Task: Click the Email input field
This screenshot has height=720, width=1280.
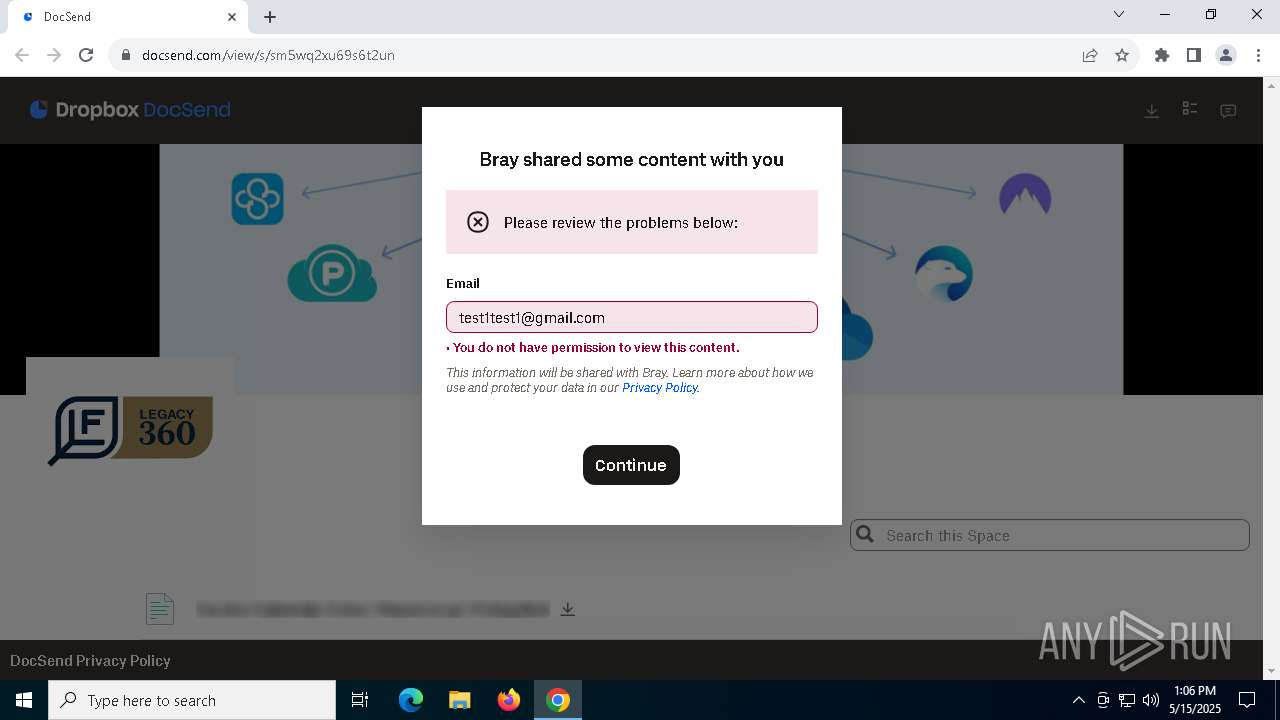Action: (632, 317)
